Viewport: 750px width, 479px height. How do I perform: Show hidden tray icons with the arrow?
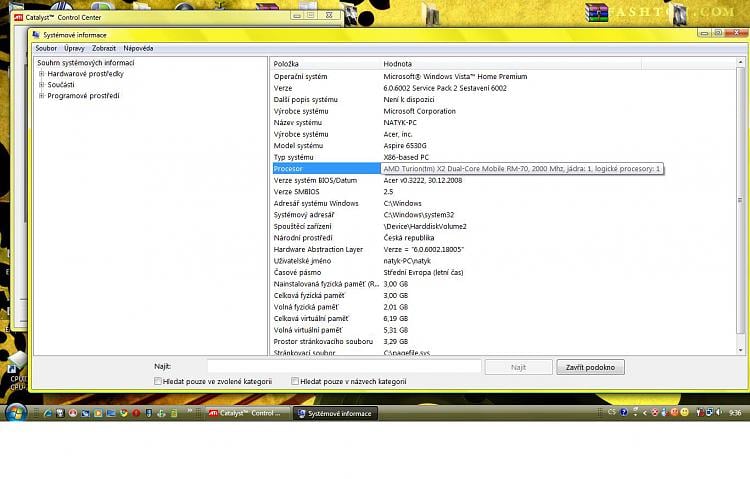pyautogui.click(x=645, y=412)
